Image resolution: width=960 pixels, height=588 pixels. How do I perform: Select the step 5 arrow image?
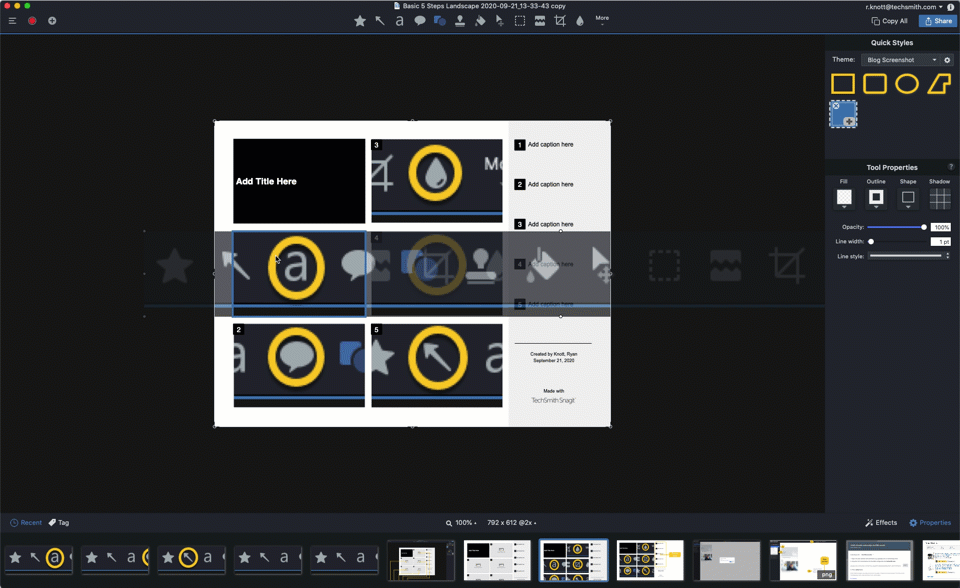coord(437,365)
